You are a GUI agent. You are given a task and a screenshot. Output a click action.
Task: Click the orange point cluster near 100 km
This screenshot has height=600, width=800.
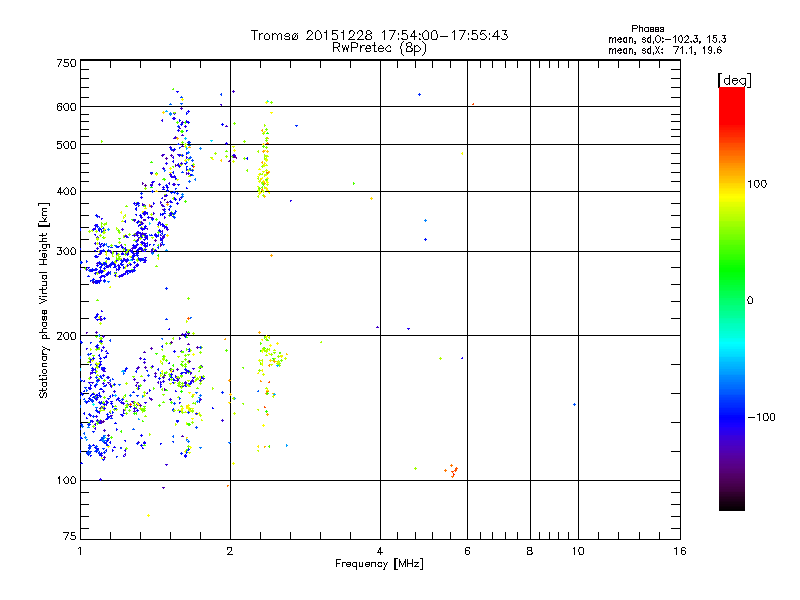coord(453,470)
